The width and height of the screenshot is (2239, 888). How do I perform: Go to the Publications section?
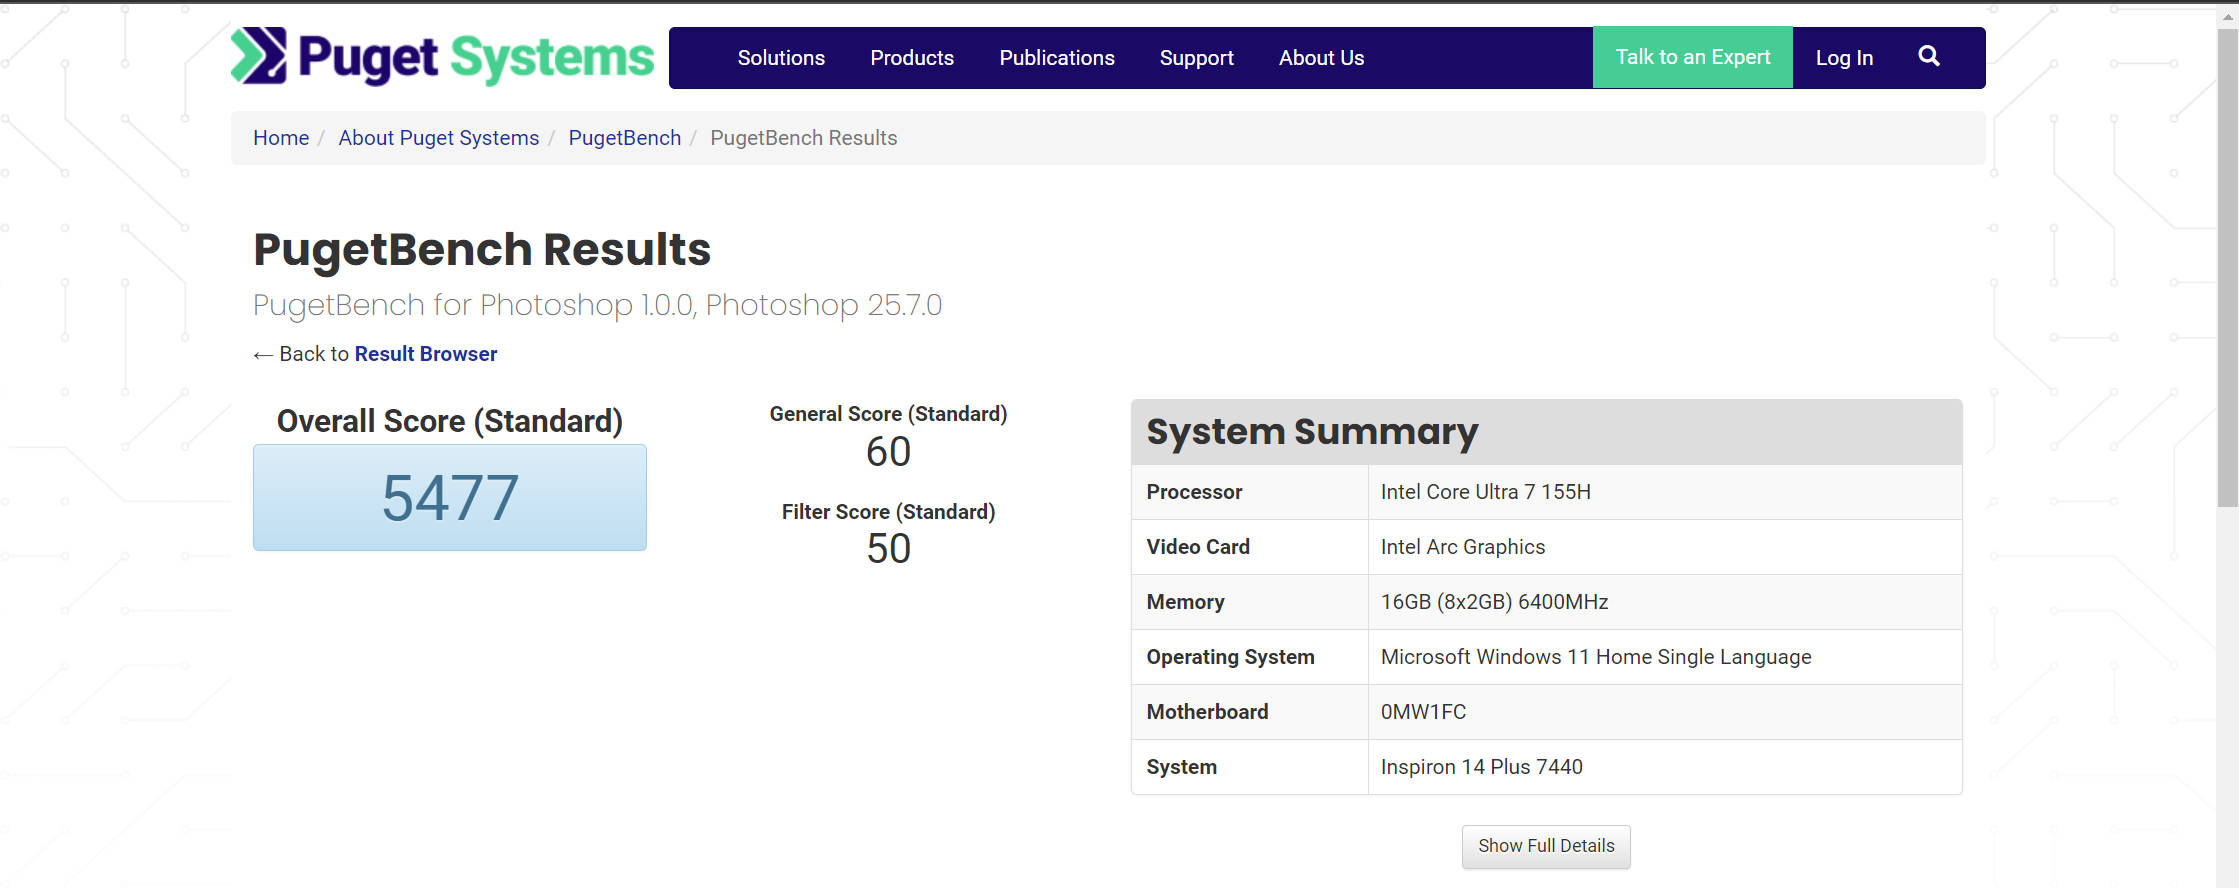1056,58
